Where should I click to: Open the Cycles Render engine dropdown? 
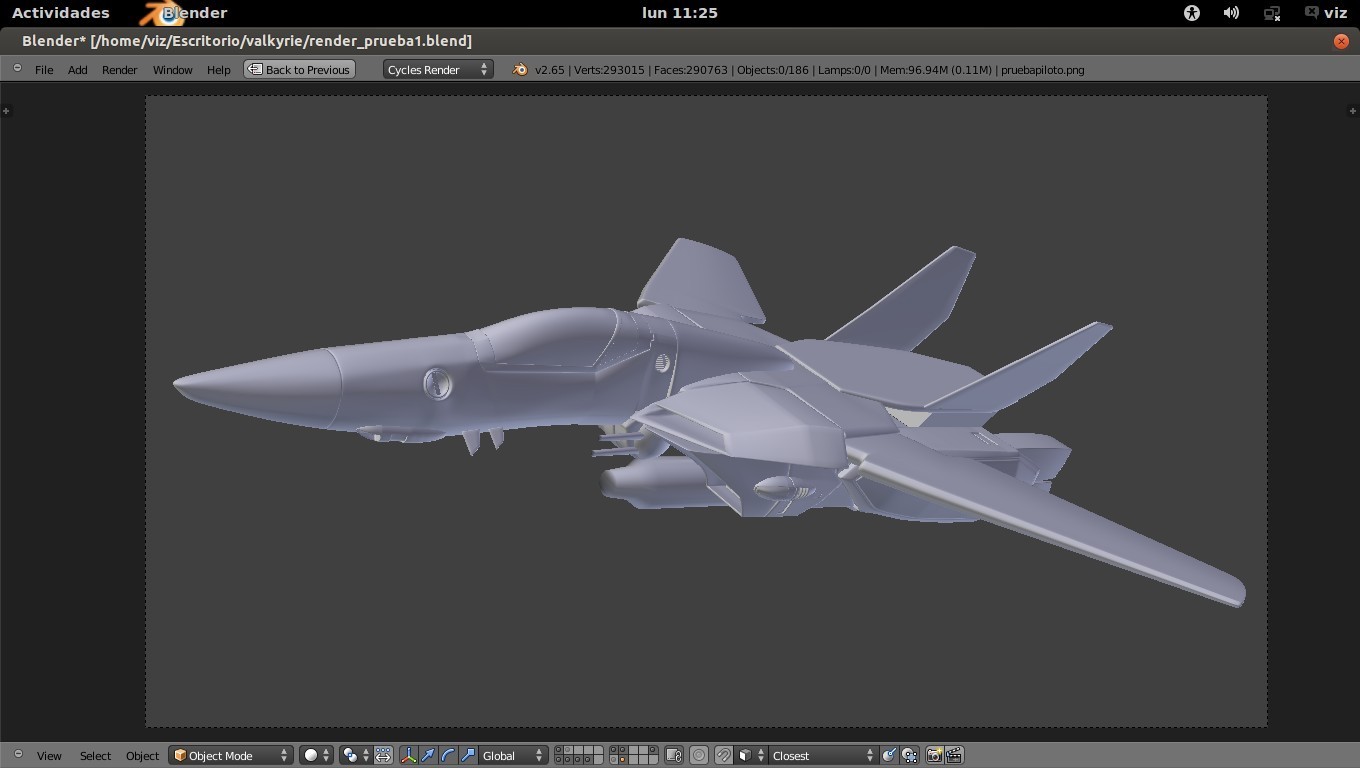[x=438, y=70]
